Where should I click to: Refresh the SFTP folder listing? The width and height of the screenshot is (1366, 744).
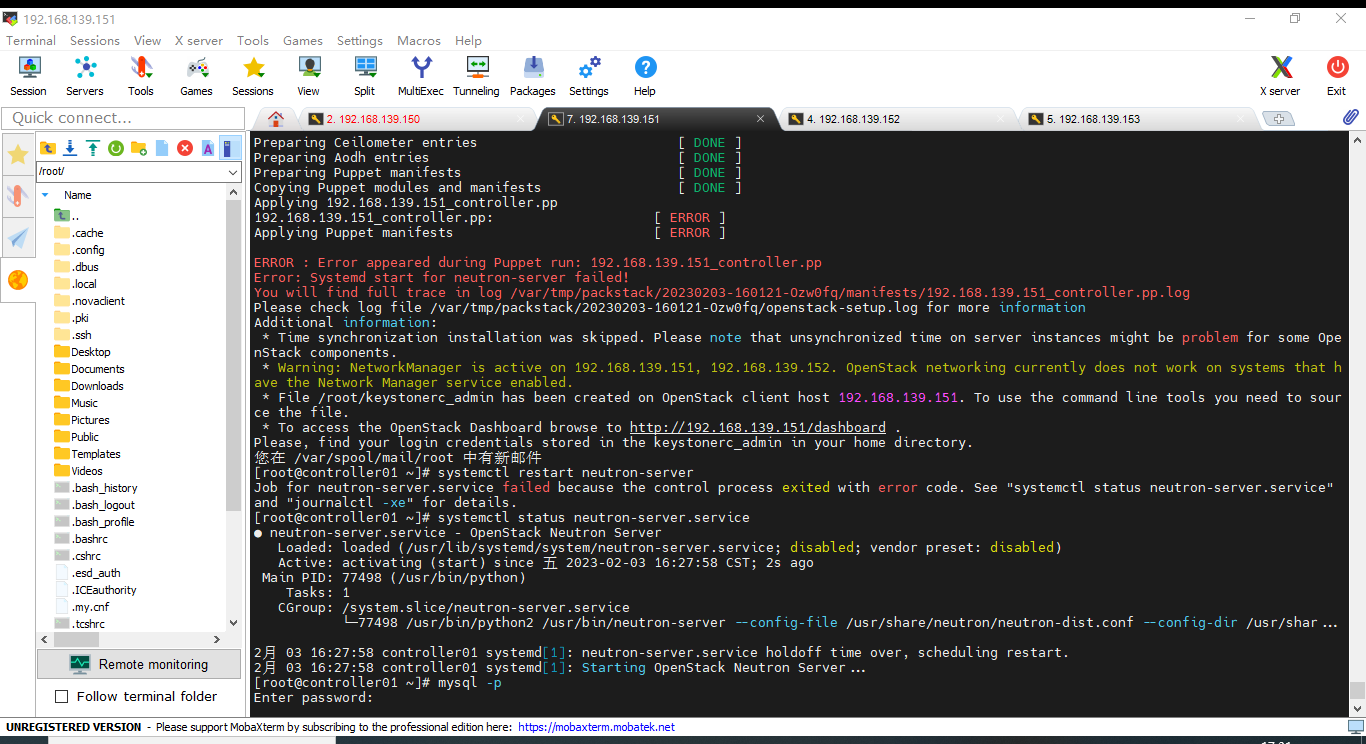[x=116, y=148]
